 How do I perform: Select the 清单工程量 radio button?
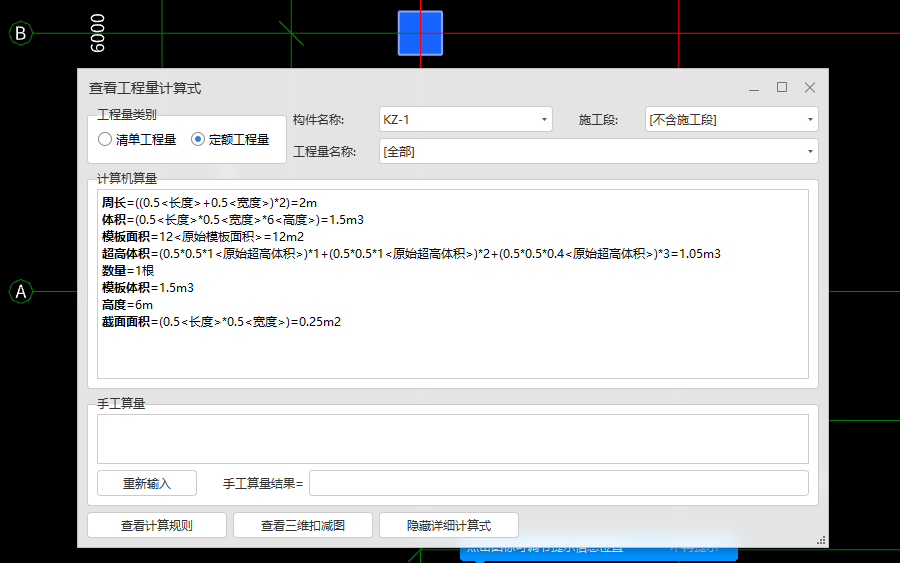coord(104,139)
